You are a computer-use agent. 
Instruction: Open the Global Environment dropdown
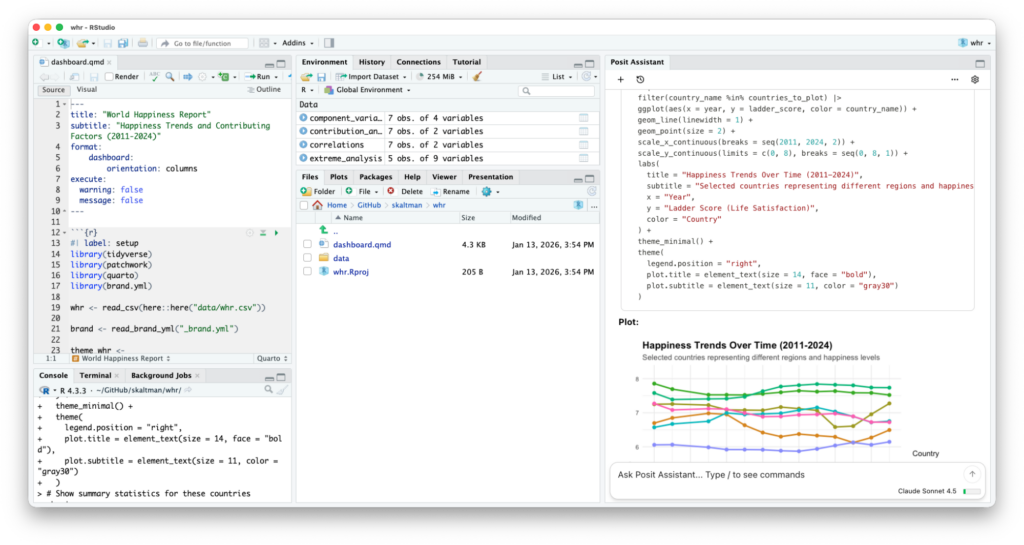pos(368,90)
